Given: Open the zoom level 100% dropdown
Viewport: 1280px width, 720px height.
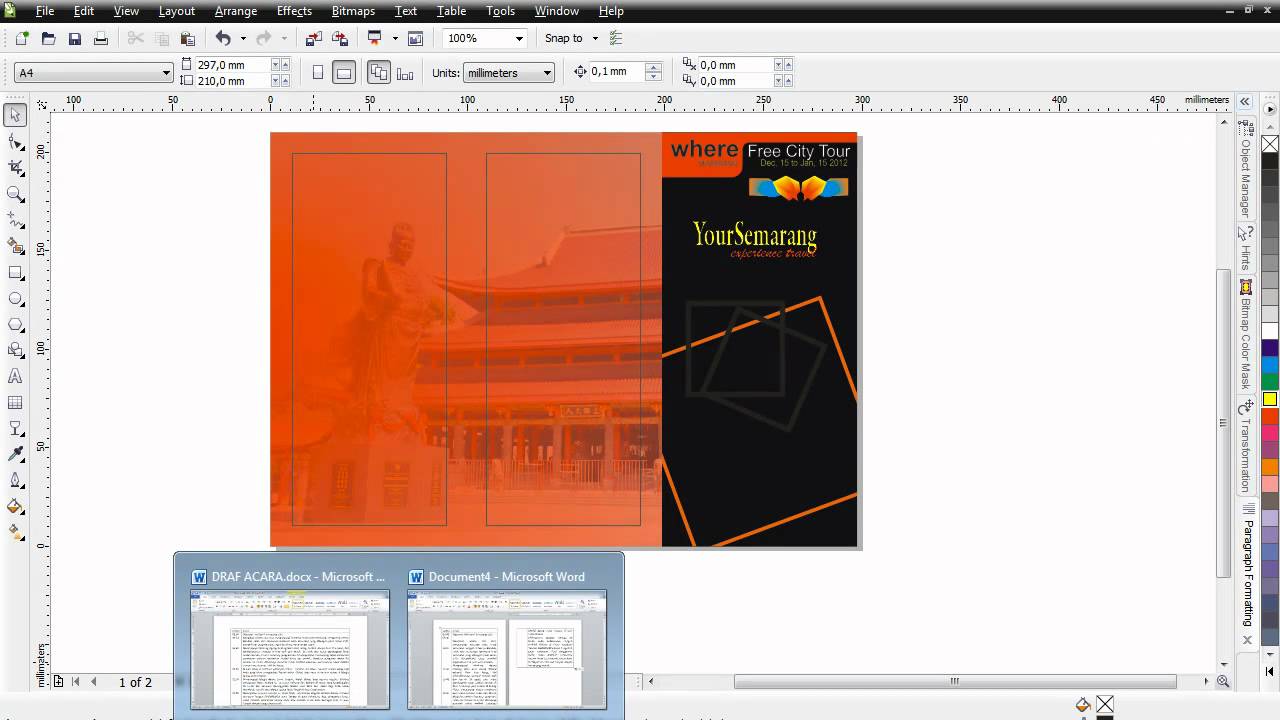Looking at the screenshot, I should point(519,38).
